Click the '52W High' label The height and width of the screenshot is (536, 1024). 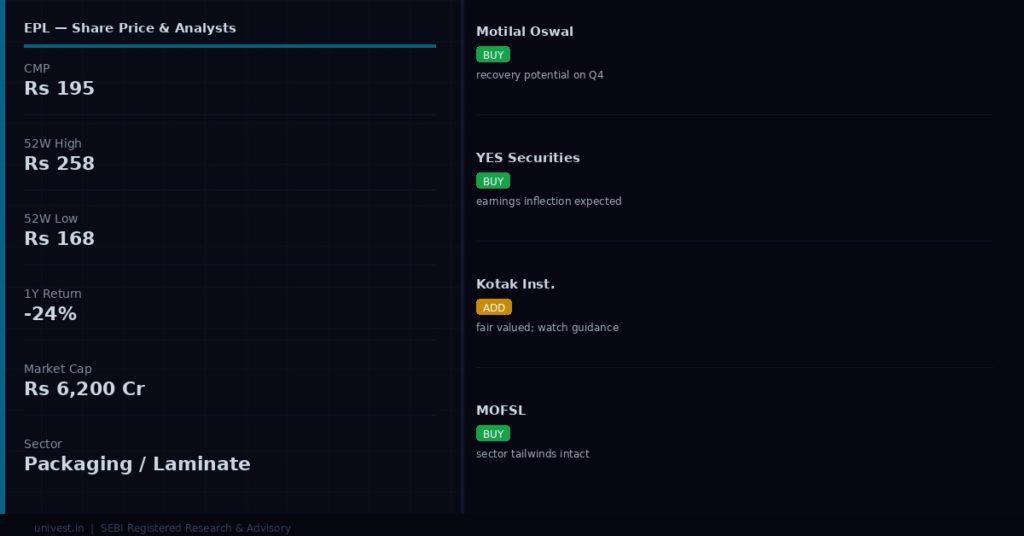coord(53,144)
